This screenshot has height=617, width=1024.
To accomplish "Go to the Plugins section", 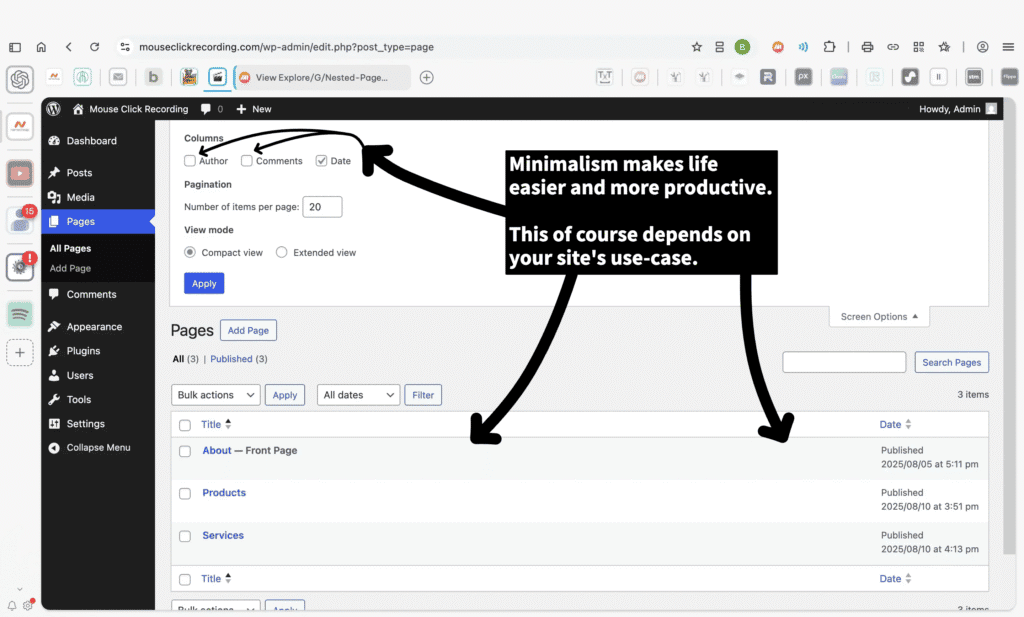I will pyautogui.click(x=83, y=351).
